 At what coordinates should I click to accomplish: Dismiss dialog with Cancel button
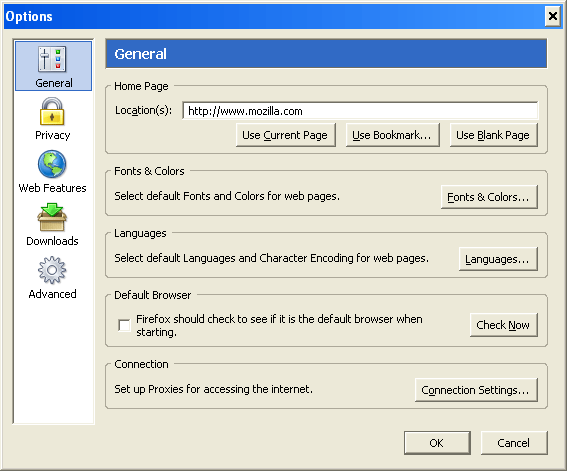click(x=514, y=443)
